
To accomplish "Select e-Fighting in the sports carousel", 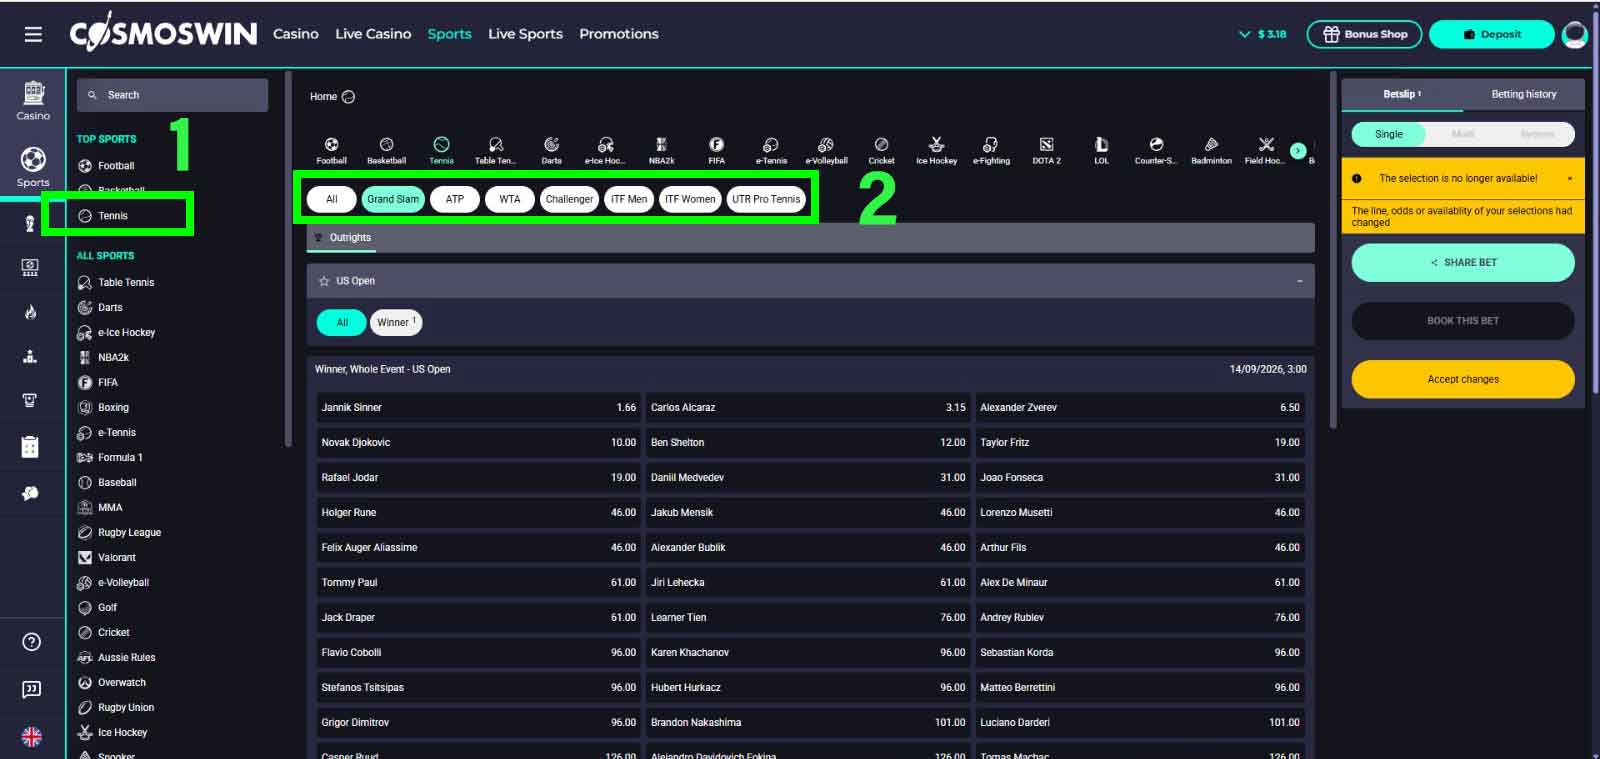I will (991, 150).
